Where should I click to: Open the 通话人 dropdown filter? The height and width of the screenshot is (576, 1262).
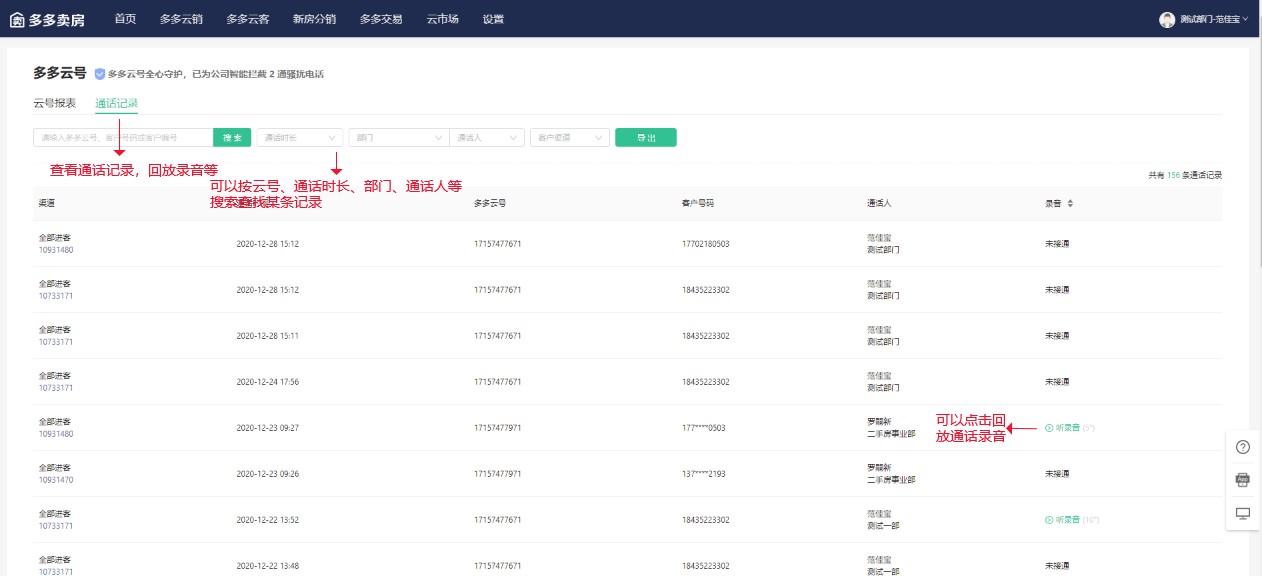[487, 138]
